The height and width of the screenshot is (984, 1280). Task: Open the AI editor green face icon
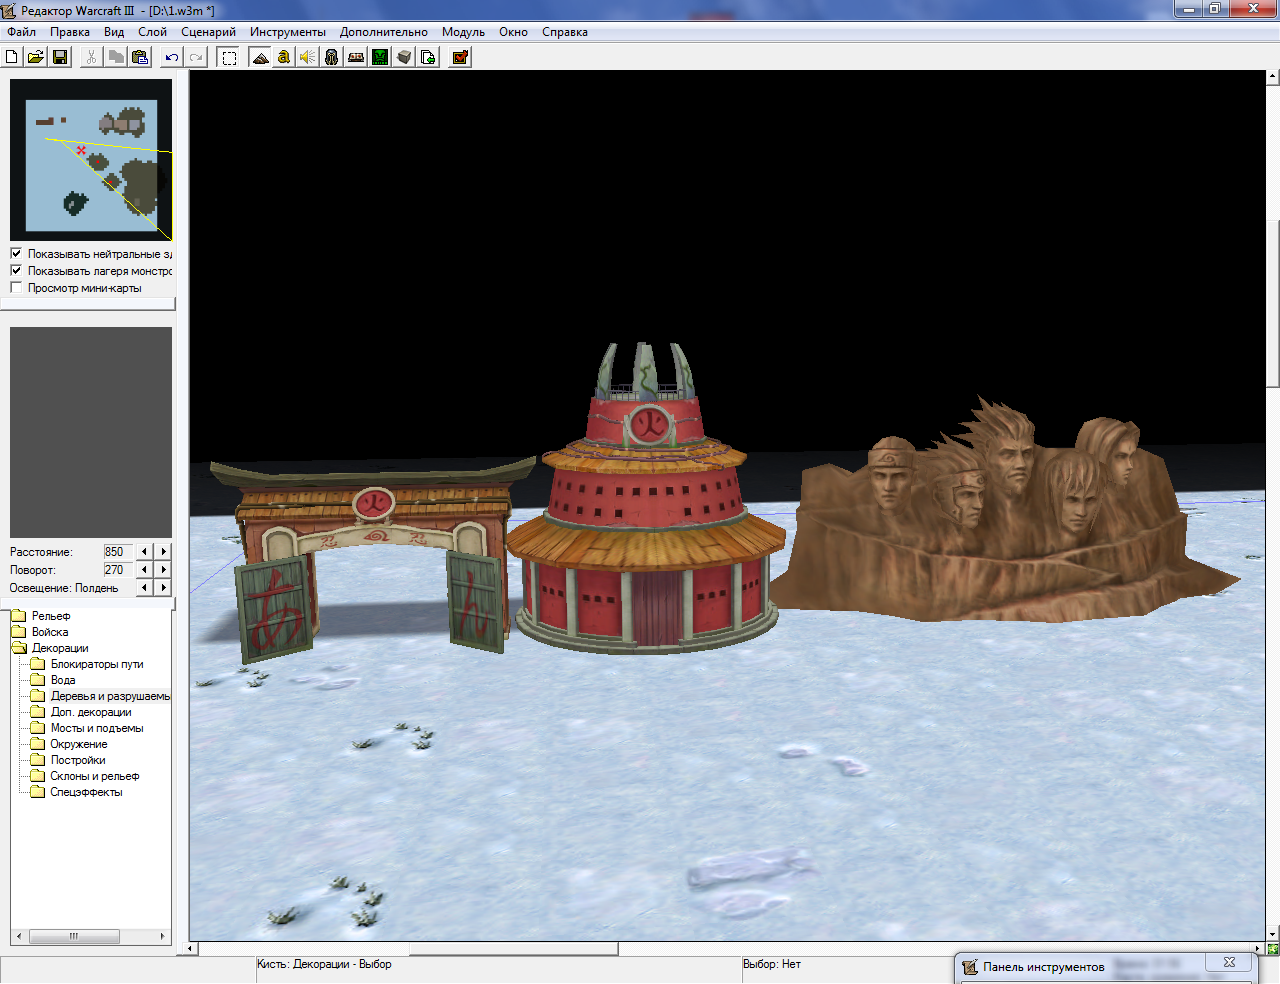(380, 57)
